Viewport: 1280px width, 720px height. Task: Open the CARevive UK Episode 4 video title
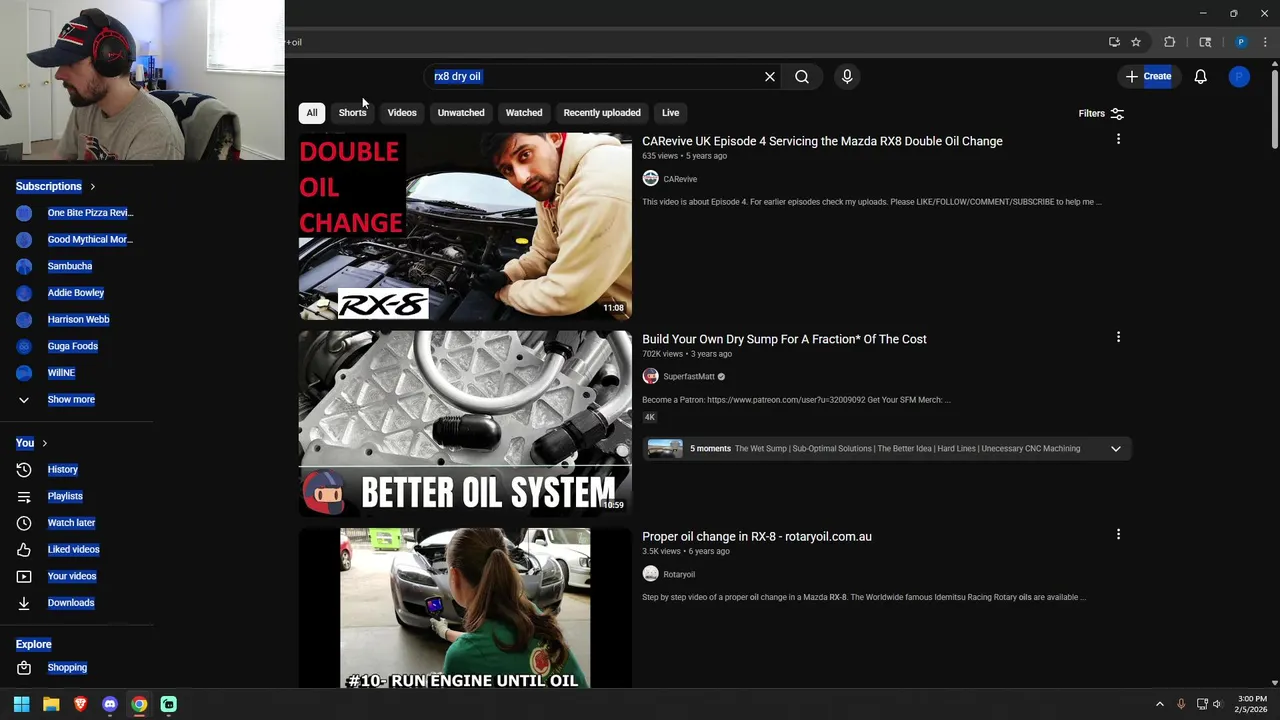click(x=822, y=141)
